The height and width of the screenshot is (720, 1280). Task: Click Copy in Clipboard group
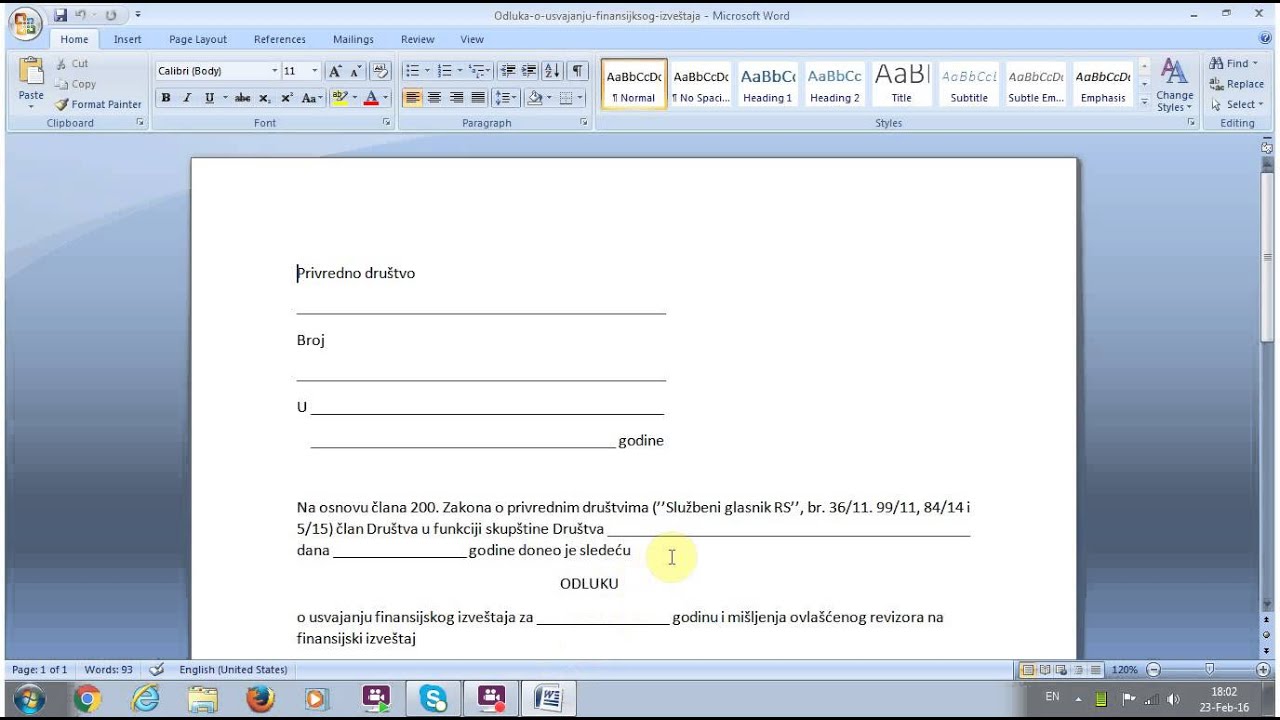(76, 84)
